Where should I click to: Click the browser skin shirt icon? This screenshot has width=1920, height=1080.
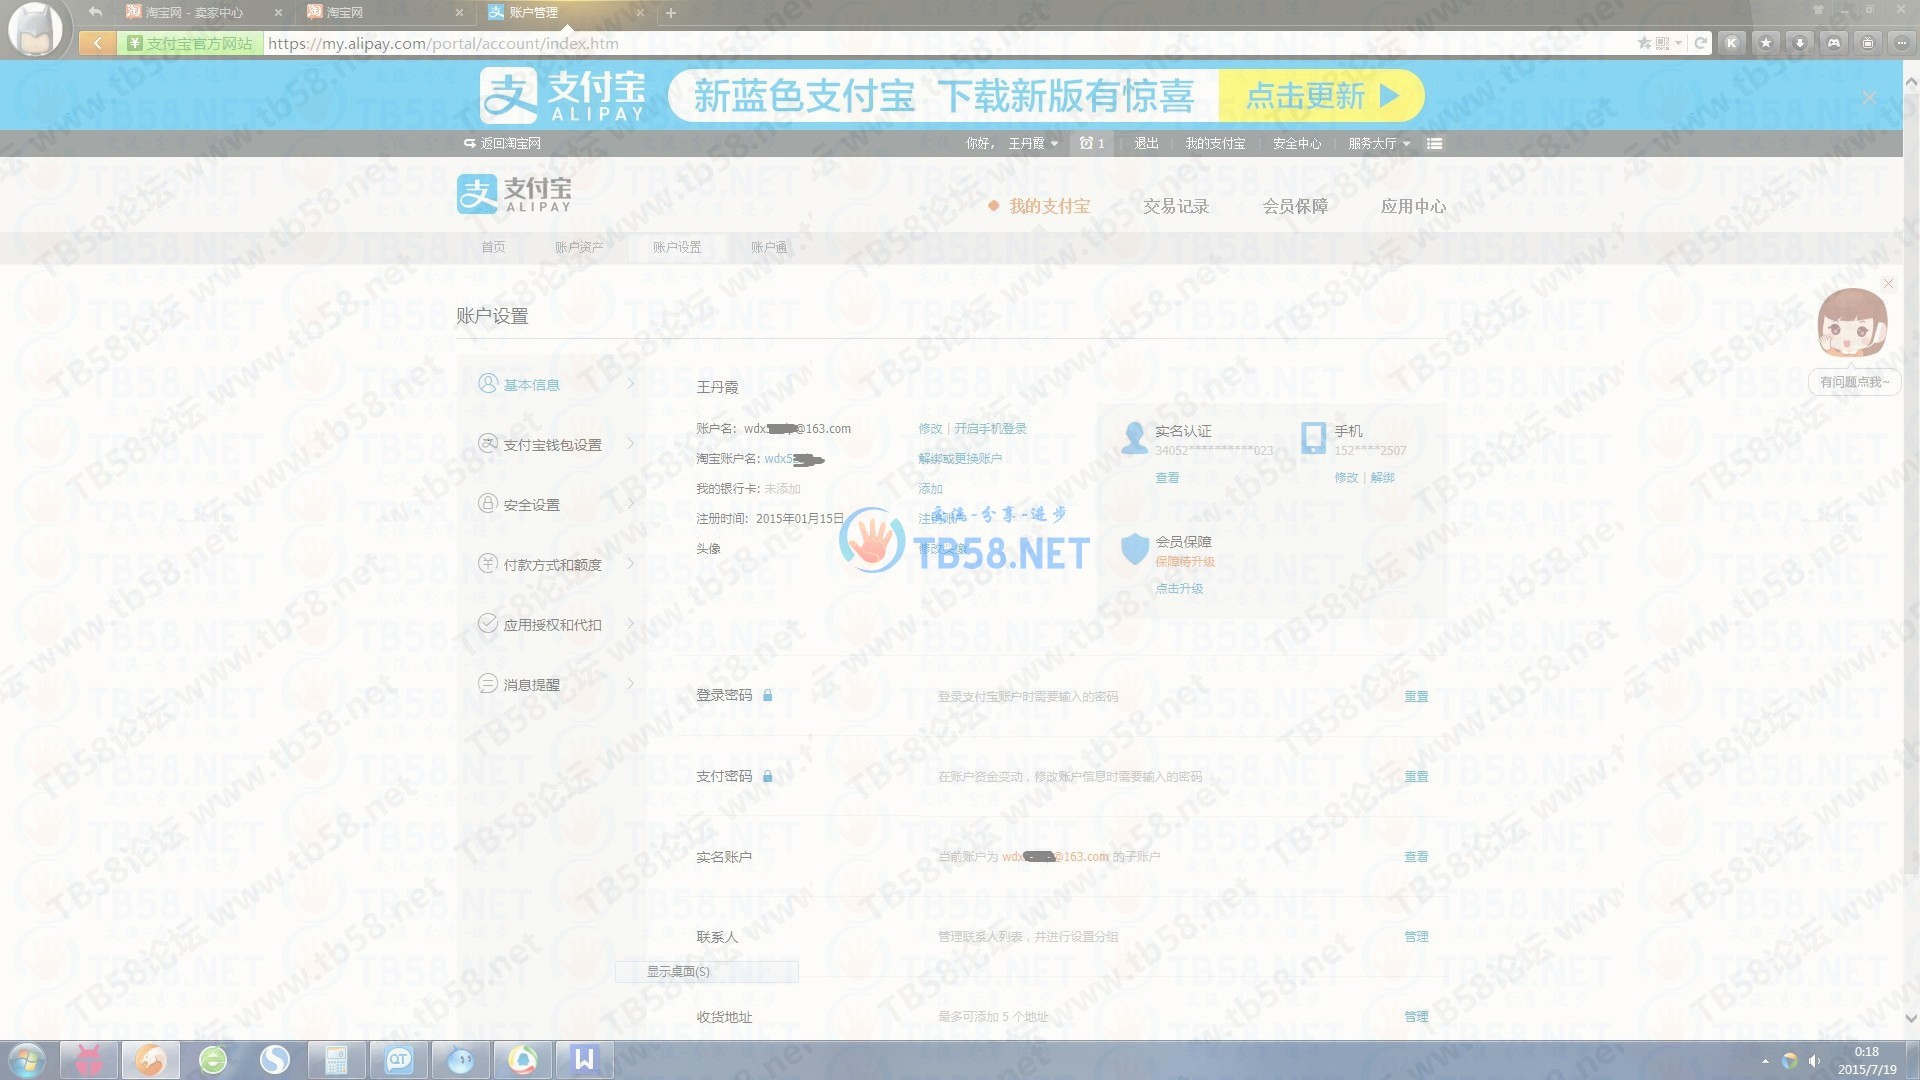pos(1818,9)
